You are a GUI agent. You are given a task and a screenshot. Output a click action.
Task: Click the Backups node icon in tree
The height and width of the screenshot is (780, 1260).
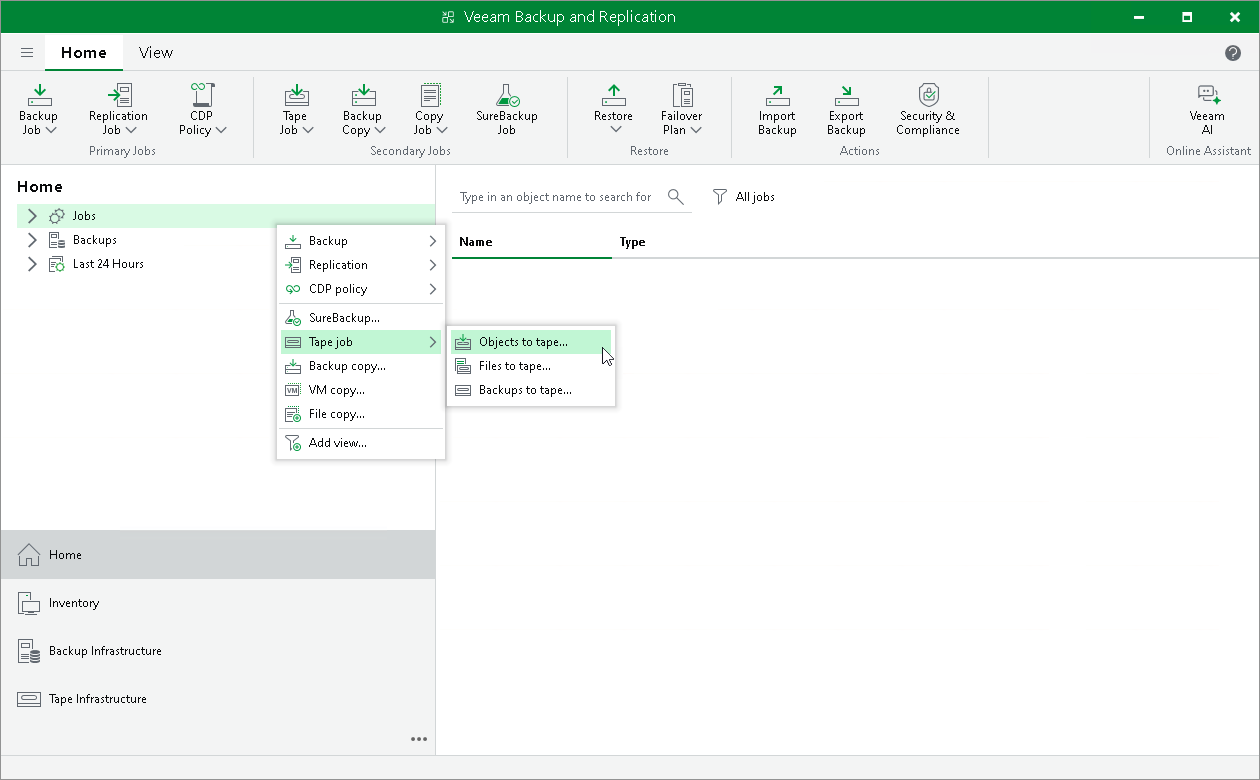coord(57,240)
